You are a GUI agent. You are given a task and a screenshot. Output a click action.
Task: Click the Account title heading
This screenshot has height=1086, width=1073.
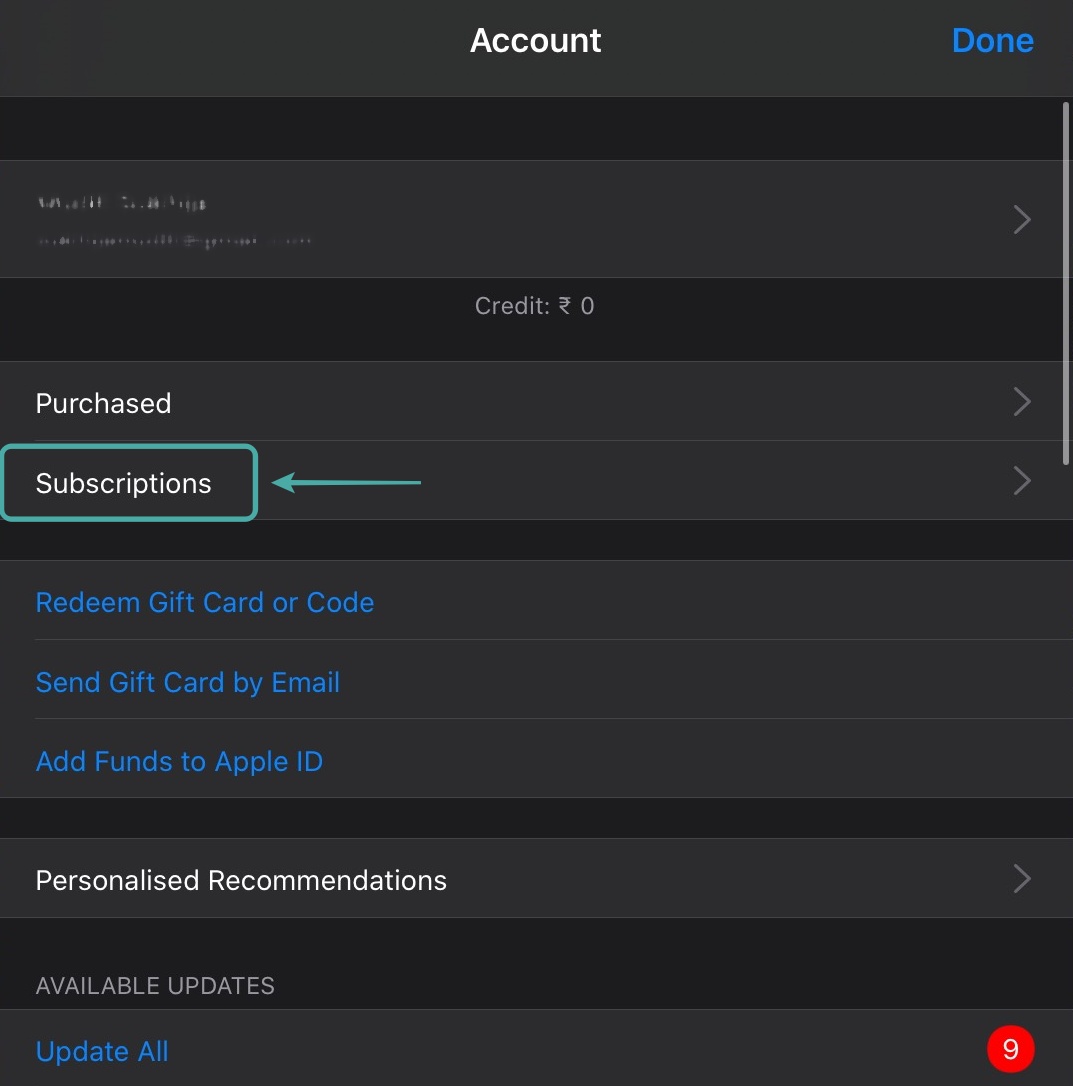coord(535,41)
